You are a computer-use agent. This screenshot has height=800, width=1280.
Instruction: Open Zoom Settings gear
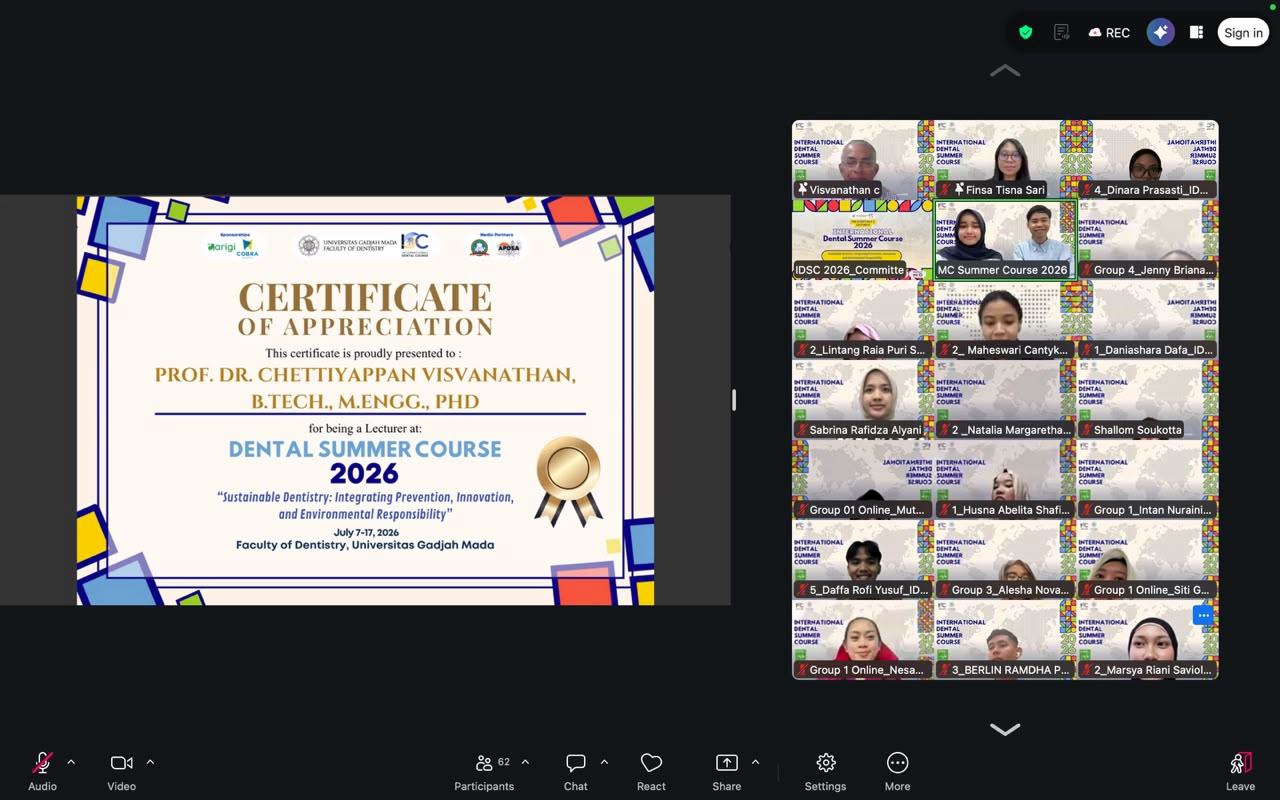826,772
